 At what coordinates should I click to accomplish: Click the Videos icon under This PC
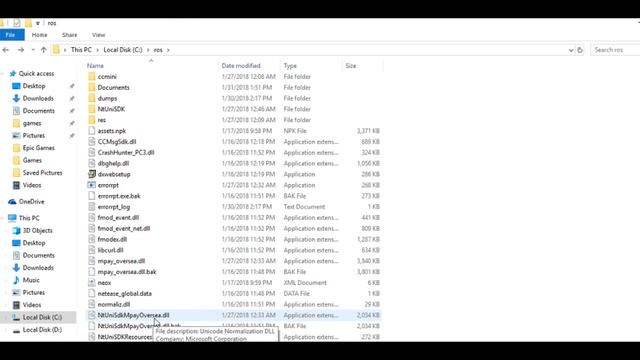tap(16, 305)
